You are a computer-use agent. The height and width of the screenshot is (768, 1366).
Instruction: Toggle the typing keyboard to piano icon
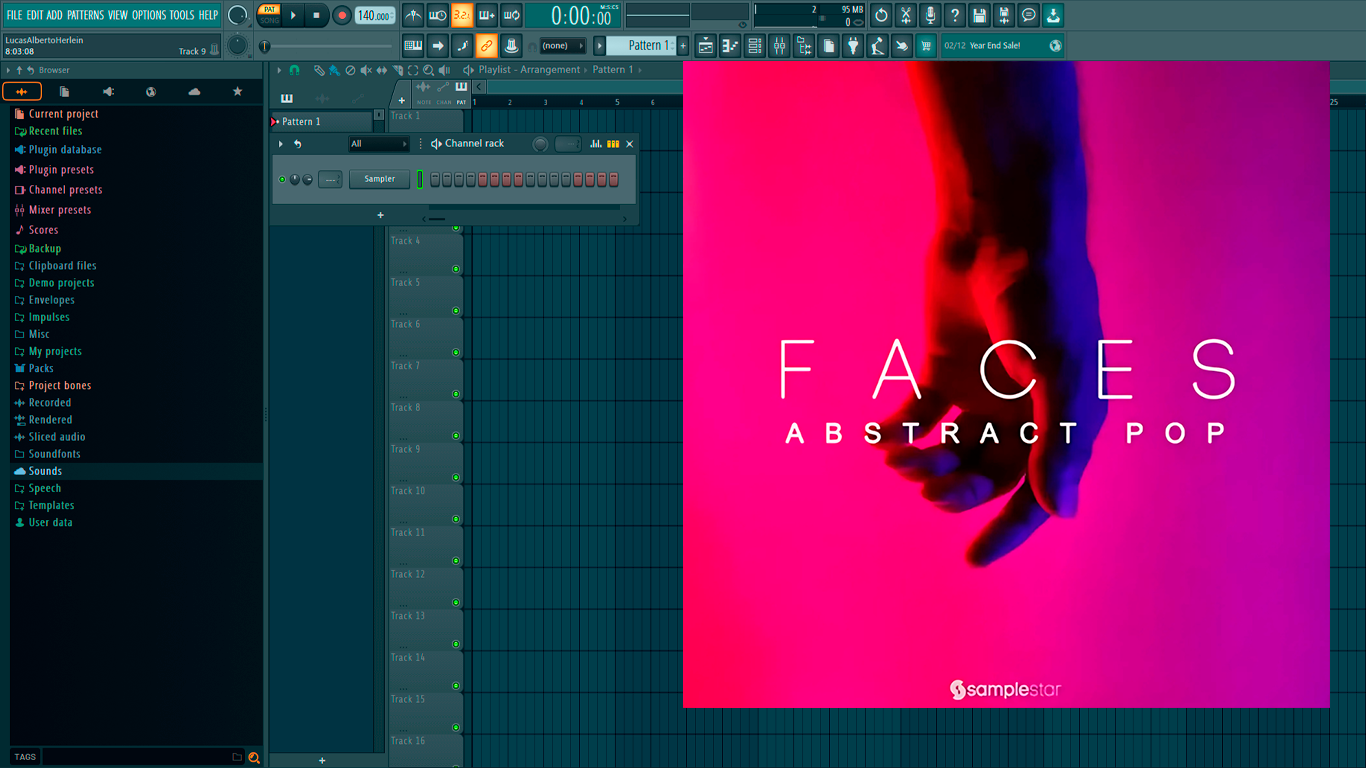coord(413,45)
